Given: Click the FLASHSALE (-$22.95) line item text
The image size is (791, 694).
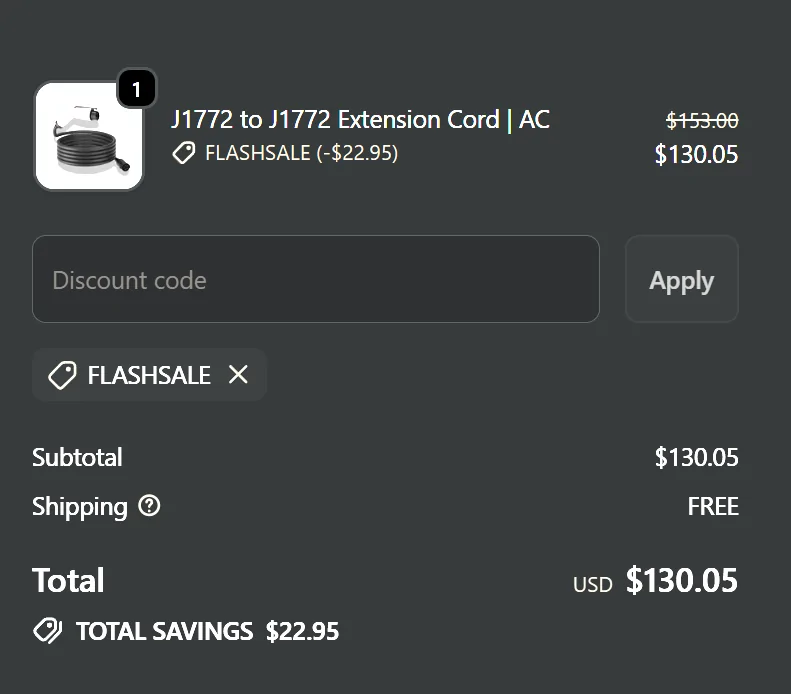Looking at the screenshot, I should [x=301, y=153].
